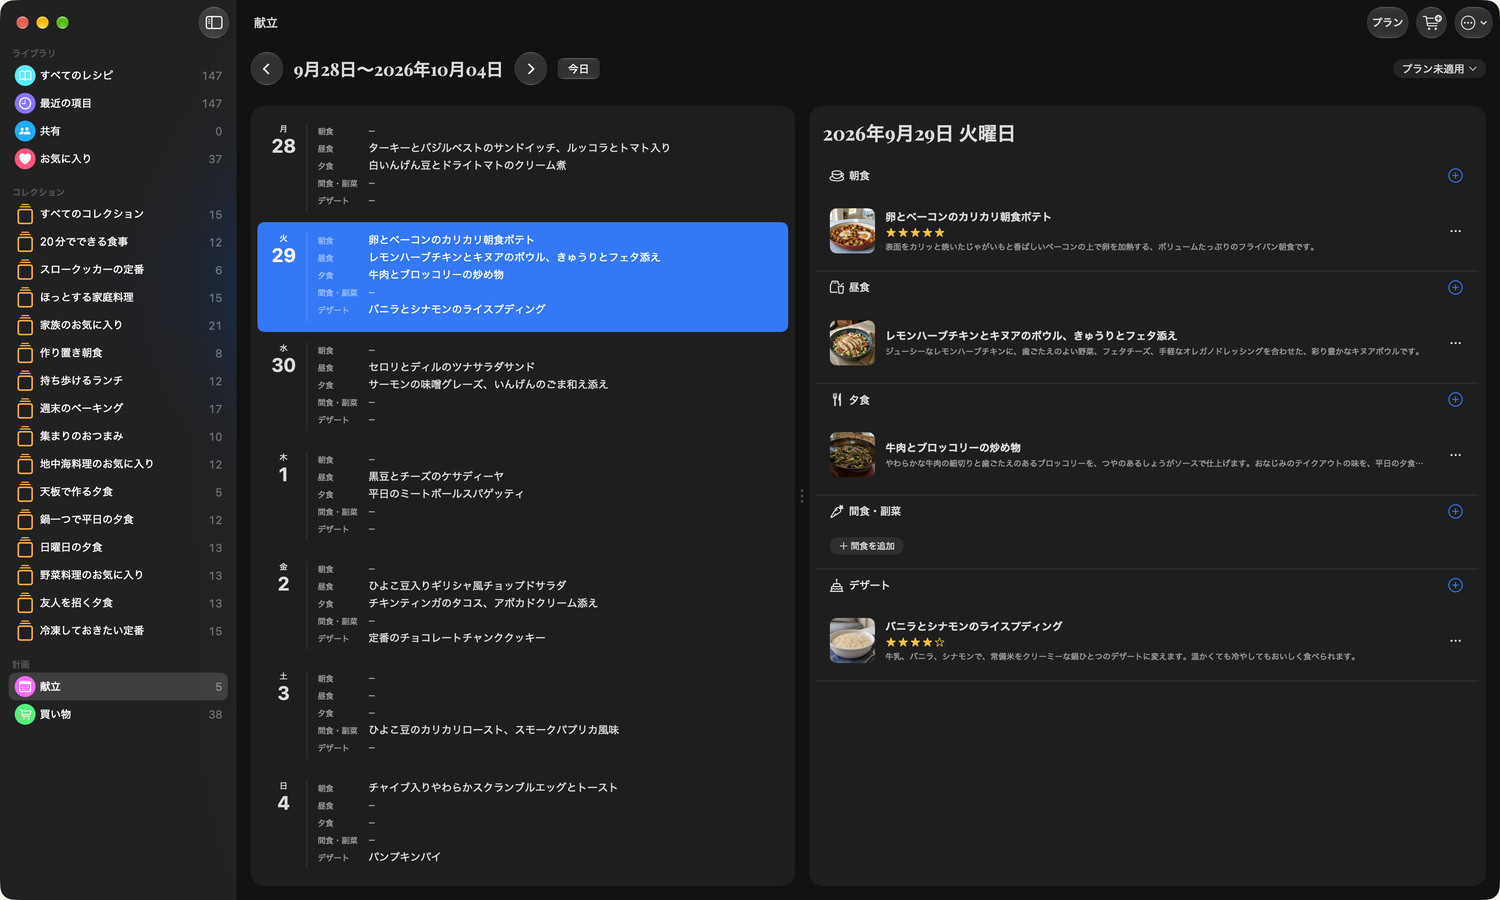Click the pane divider handle between panels
This screenshot has height=900, width=1500.
(802, 496)
